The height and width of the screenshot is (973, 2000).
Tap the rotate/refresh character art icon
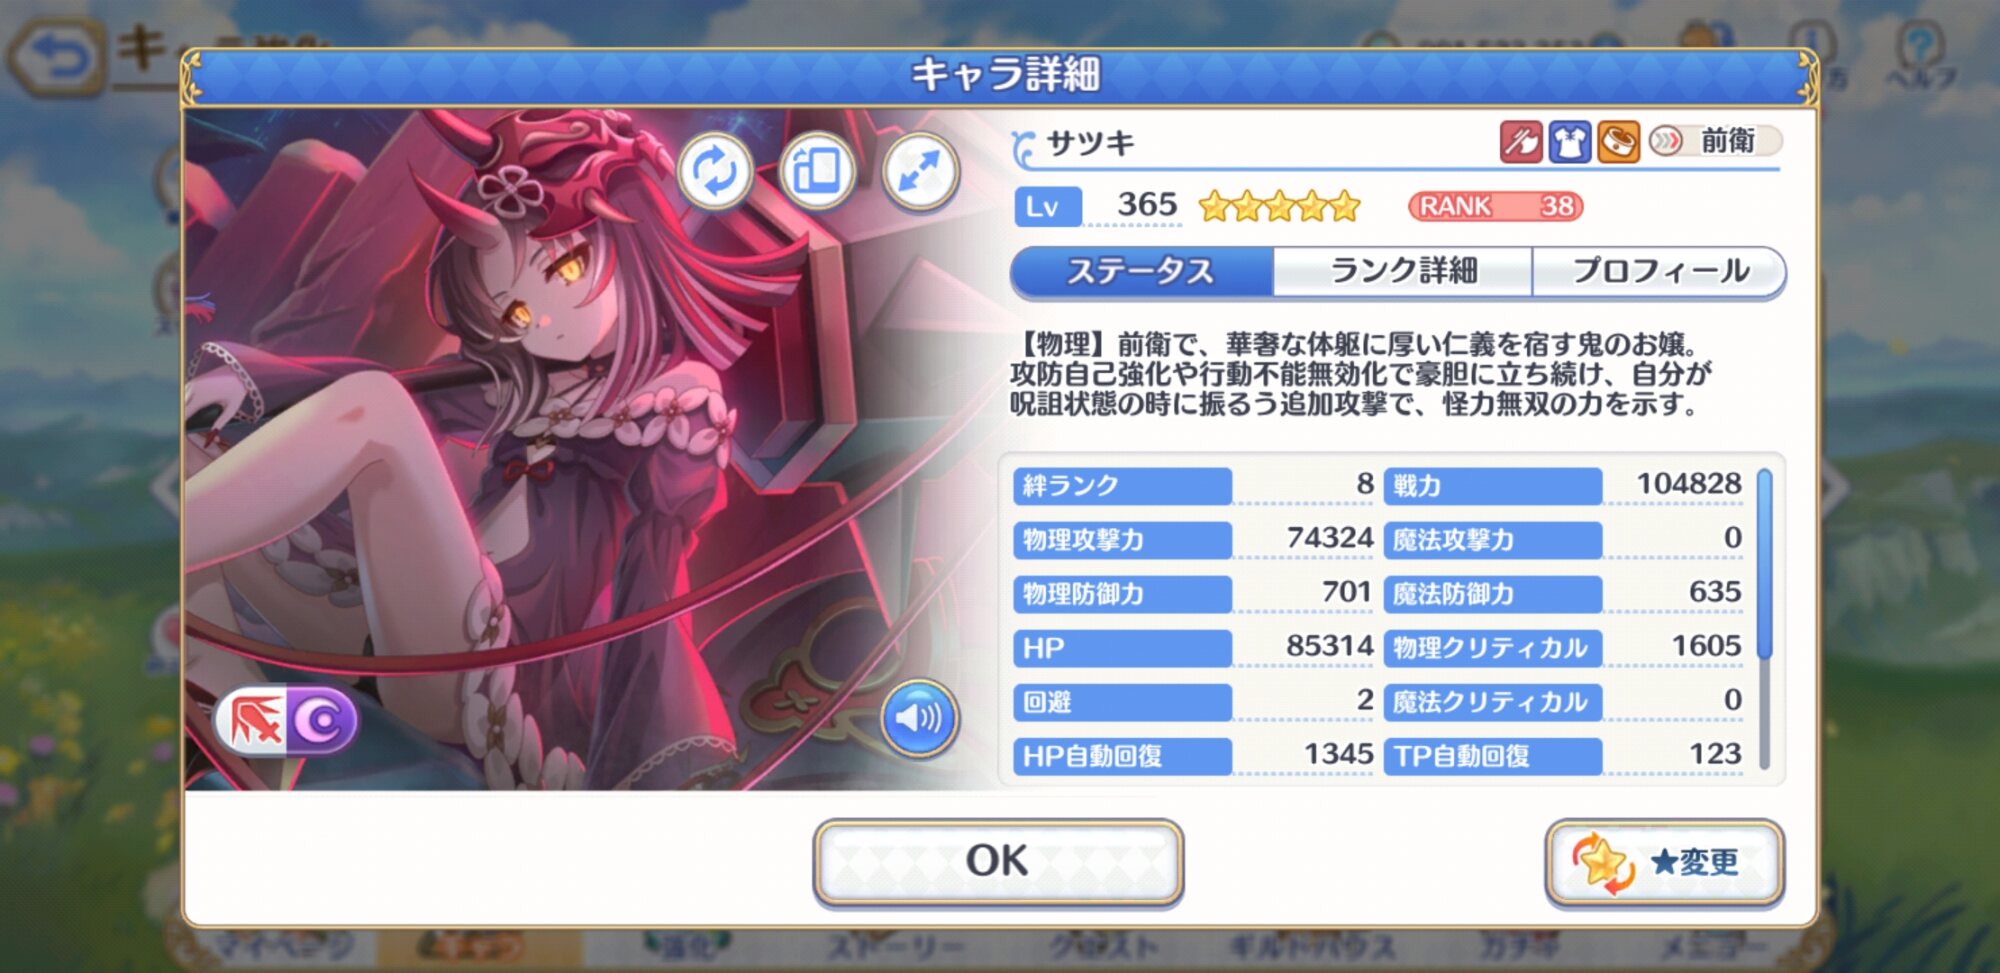tap(715, 172)
